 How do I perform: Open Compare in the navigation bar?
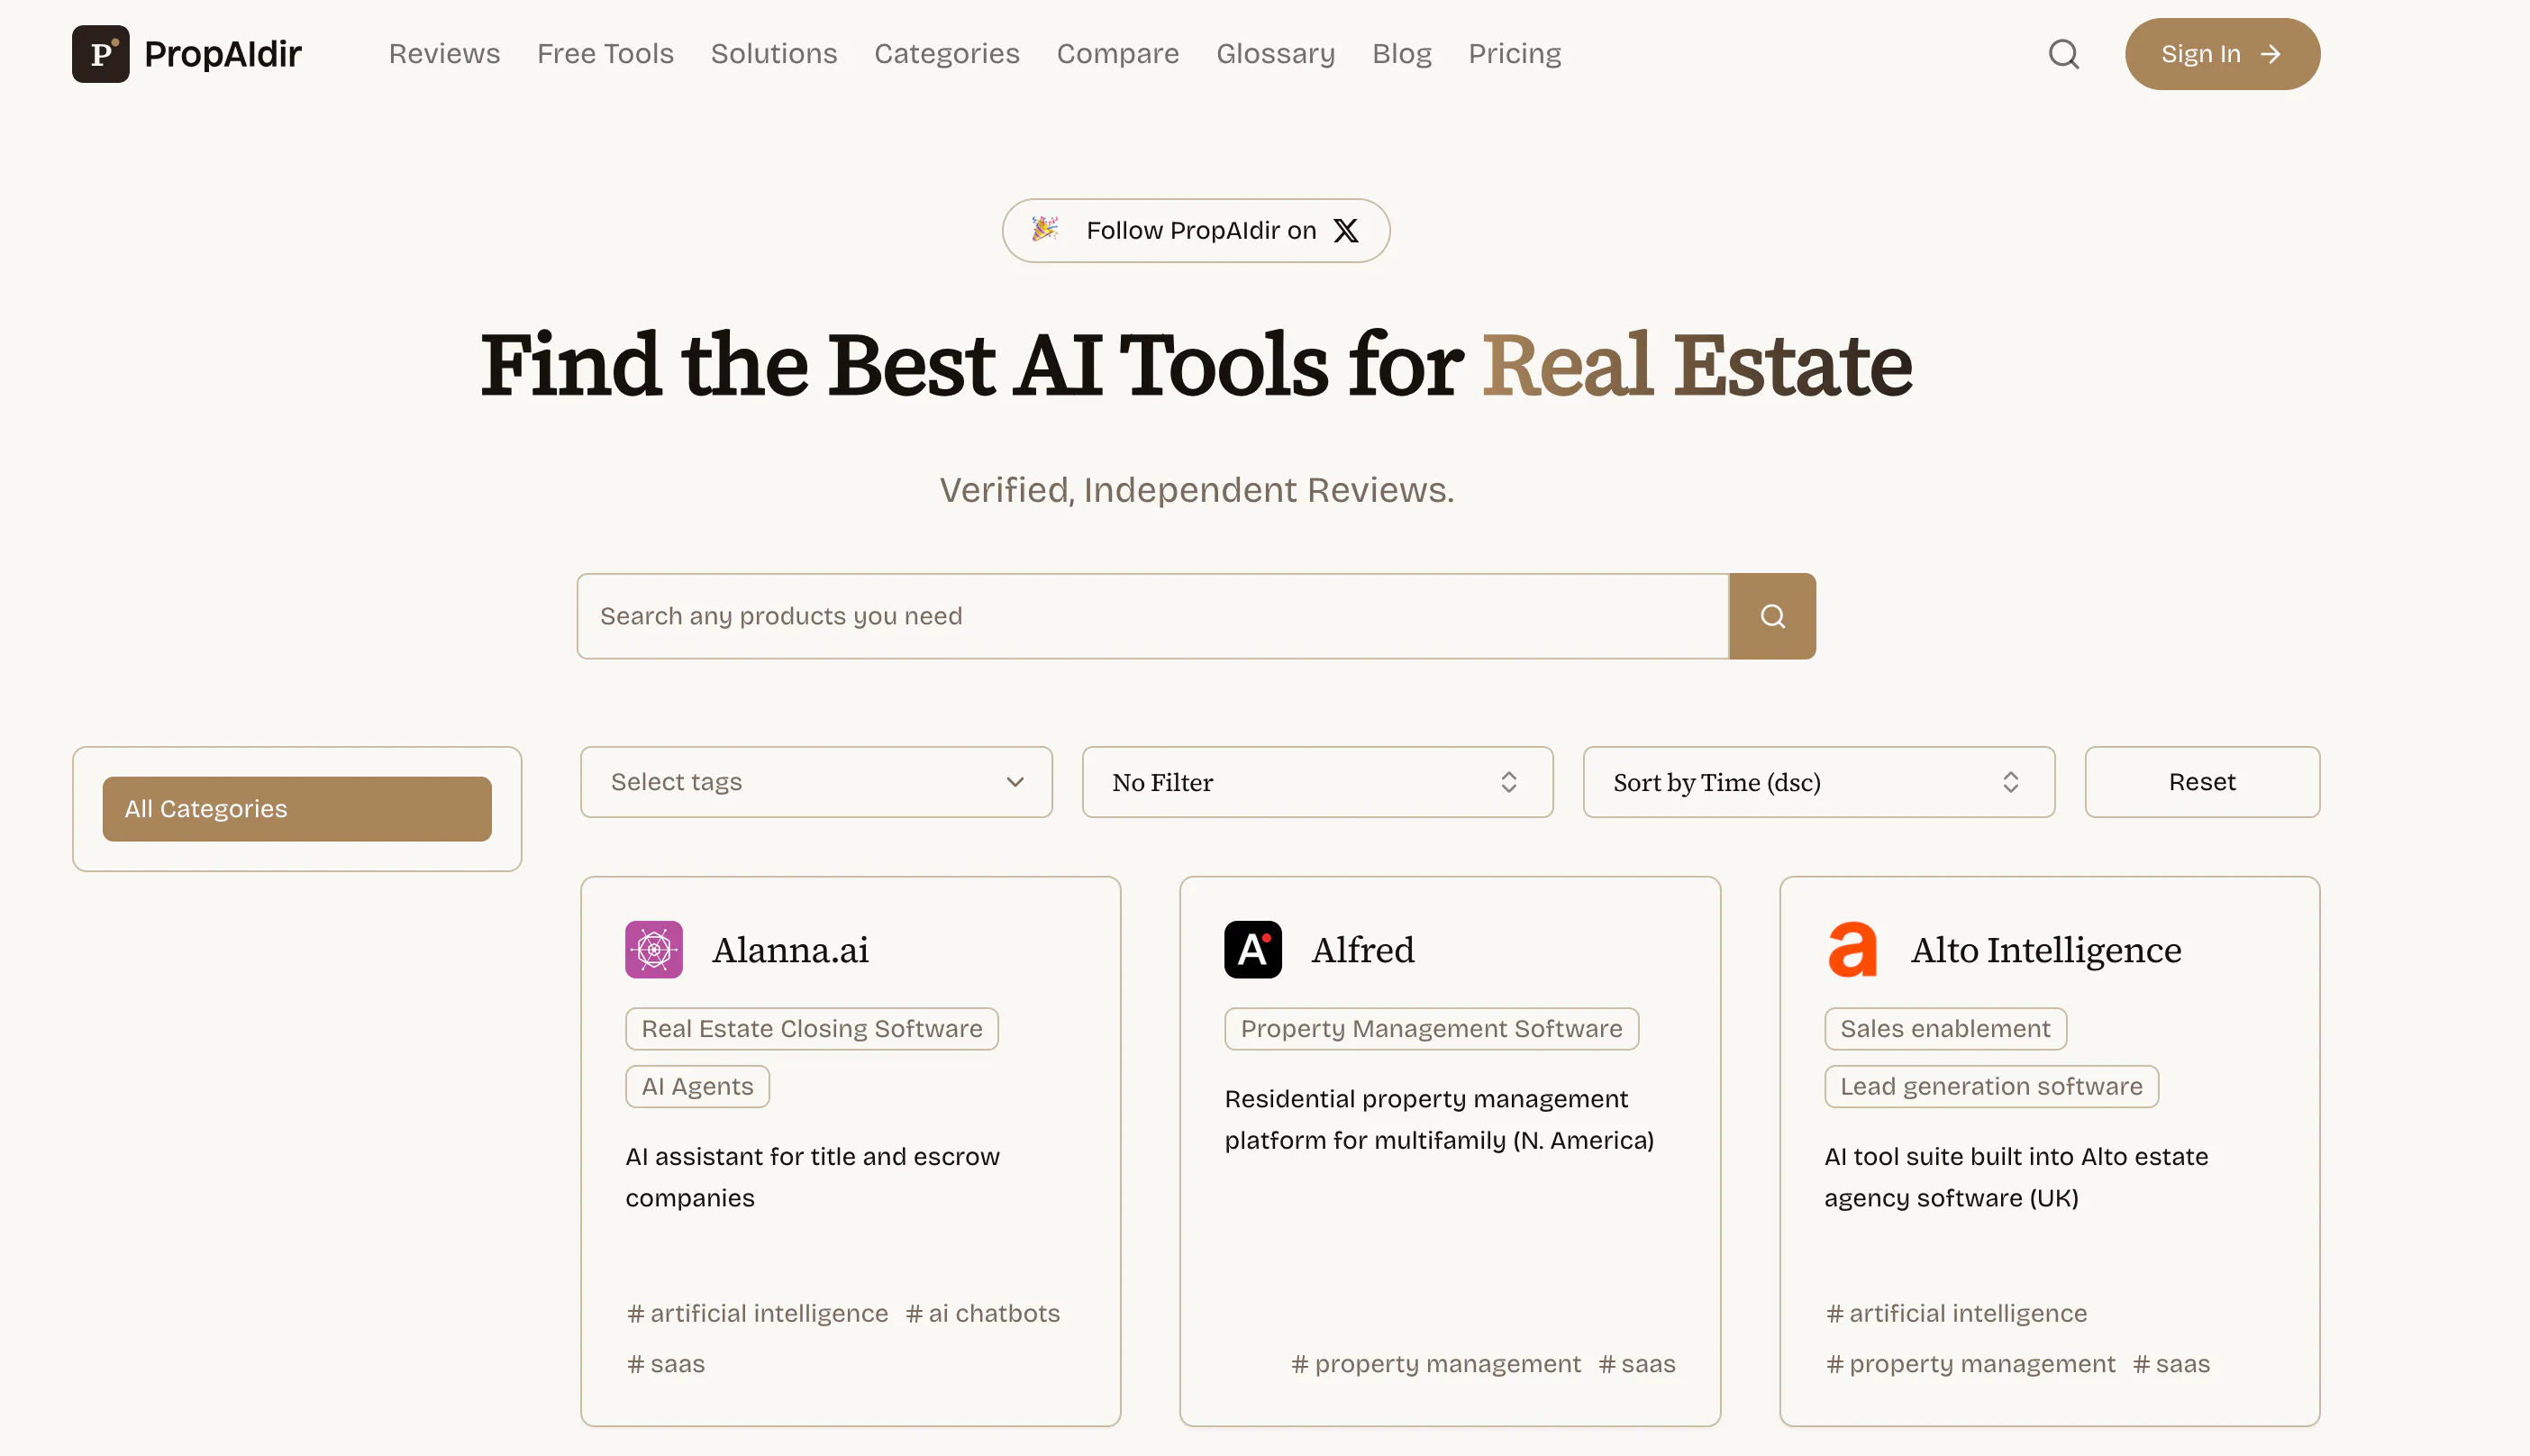tap(1118, 54)
